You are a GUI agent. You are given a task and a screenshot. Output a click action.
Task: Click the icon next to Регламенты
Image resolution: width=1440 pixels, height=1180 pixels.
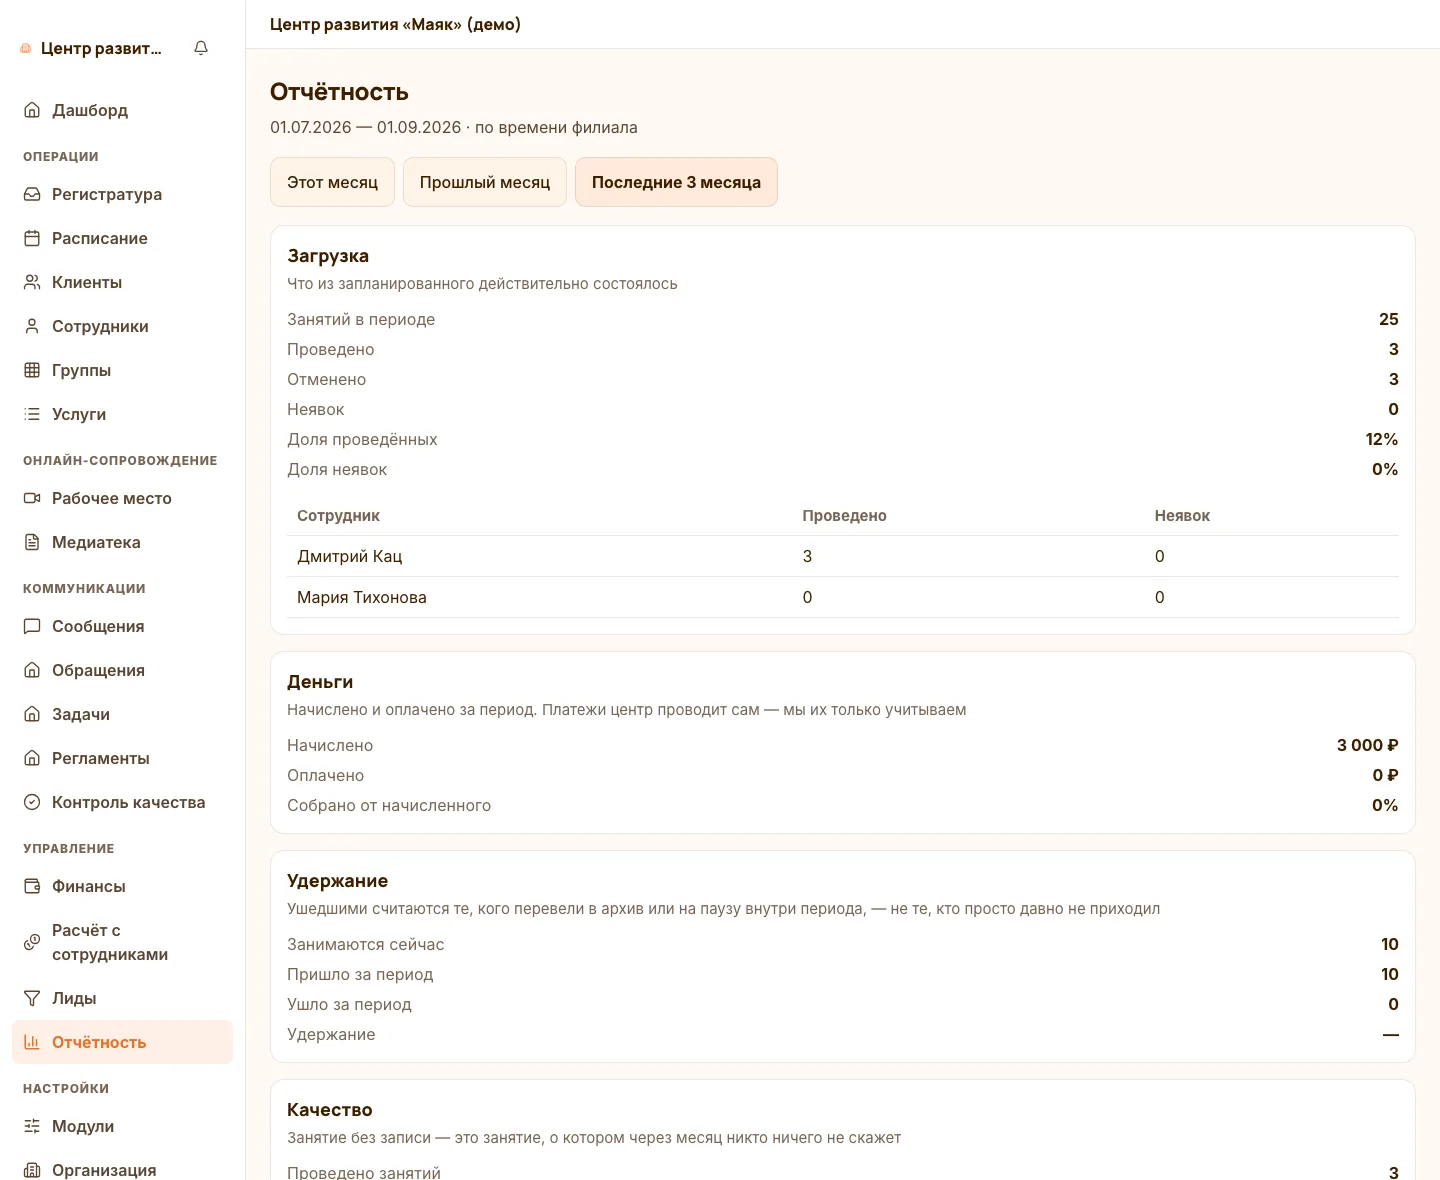pos(32,758)
